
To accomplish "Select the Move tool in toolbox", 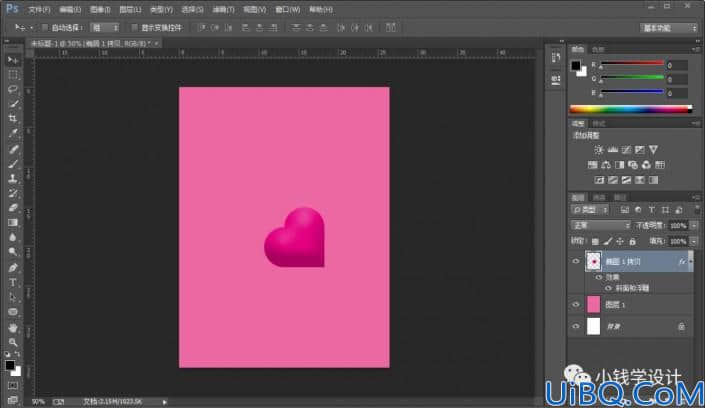I will tap(13, 60).
